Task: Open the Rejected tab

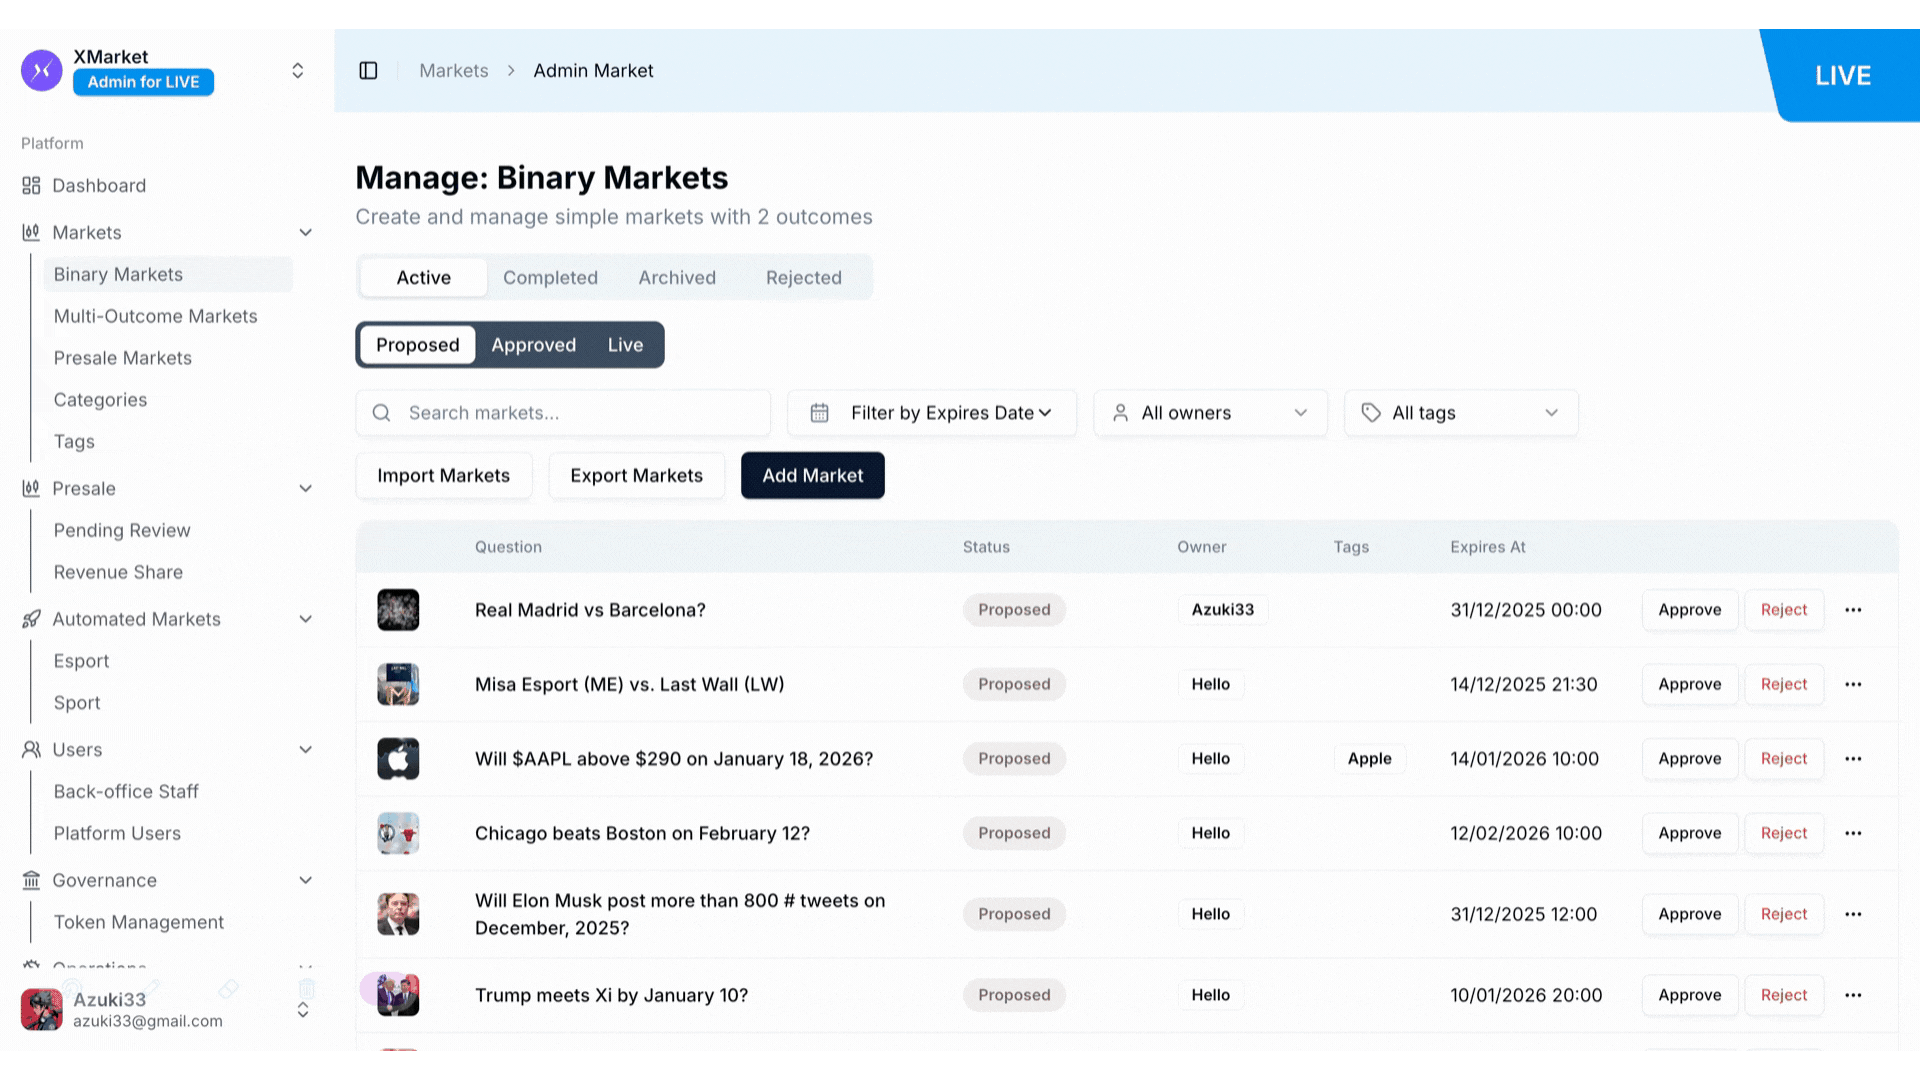Action: tap(803, 278)
